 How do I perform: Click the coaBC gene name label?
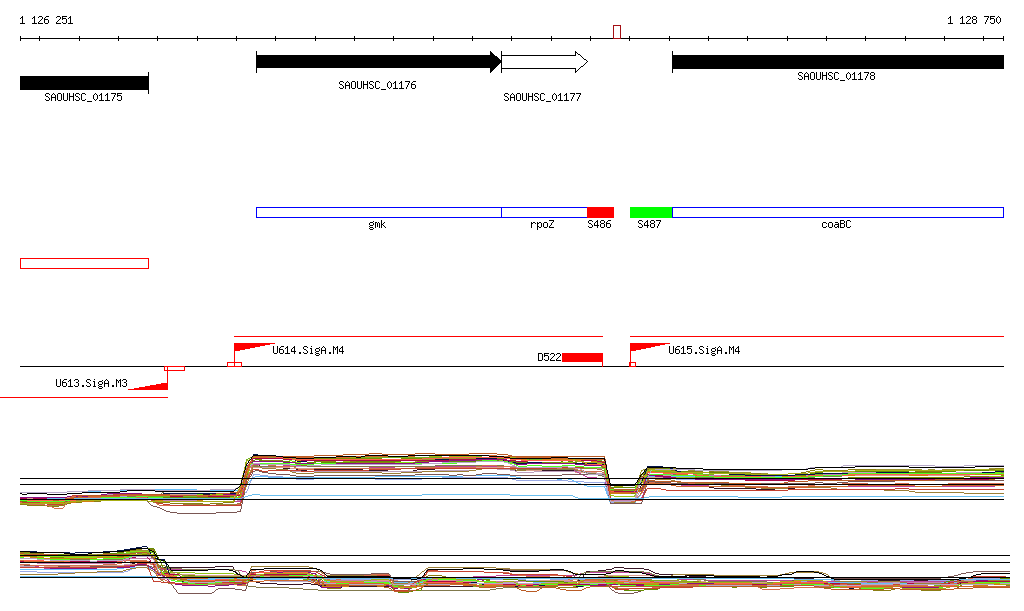pos(837,225)
